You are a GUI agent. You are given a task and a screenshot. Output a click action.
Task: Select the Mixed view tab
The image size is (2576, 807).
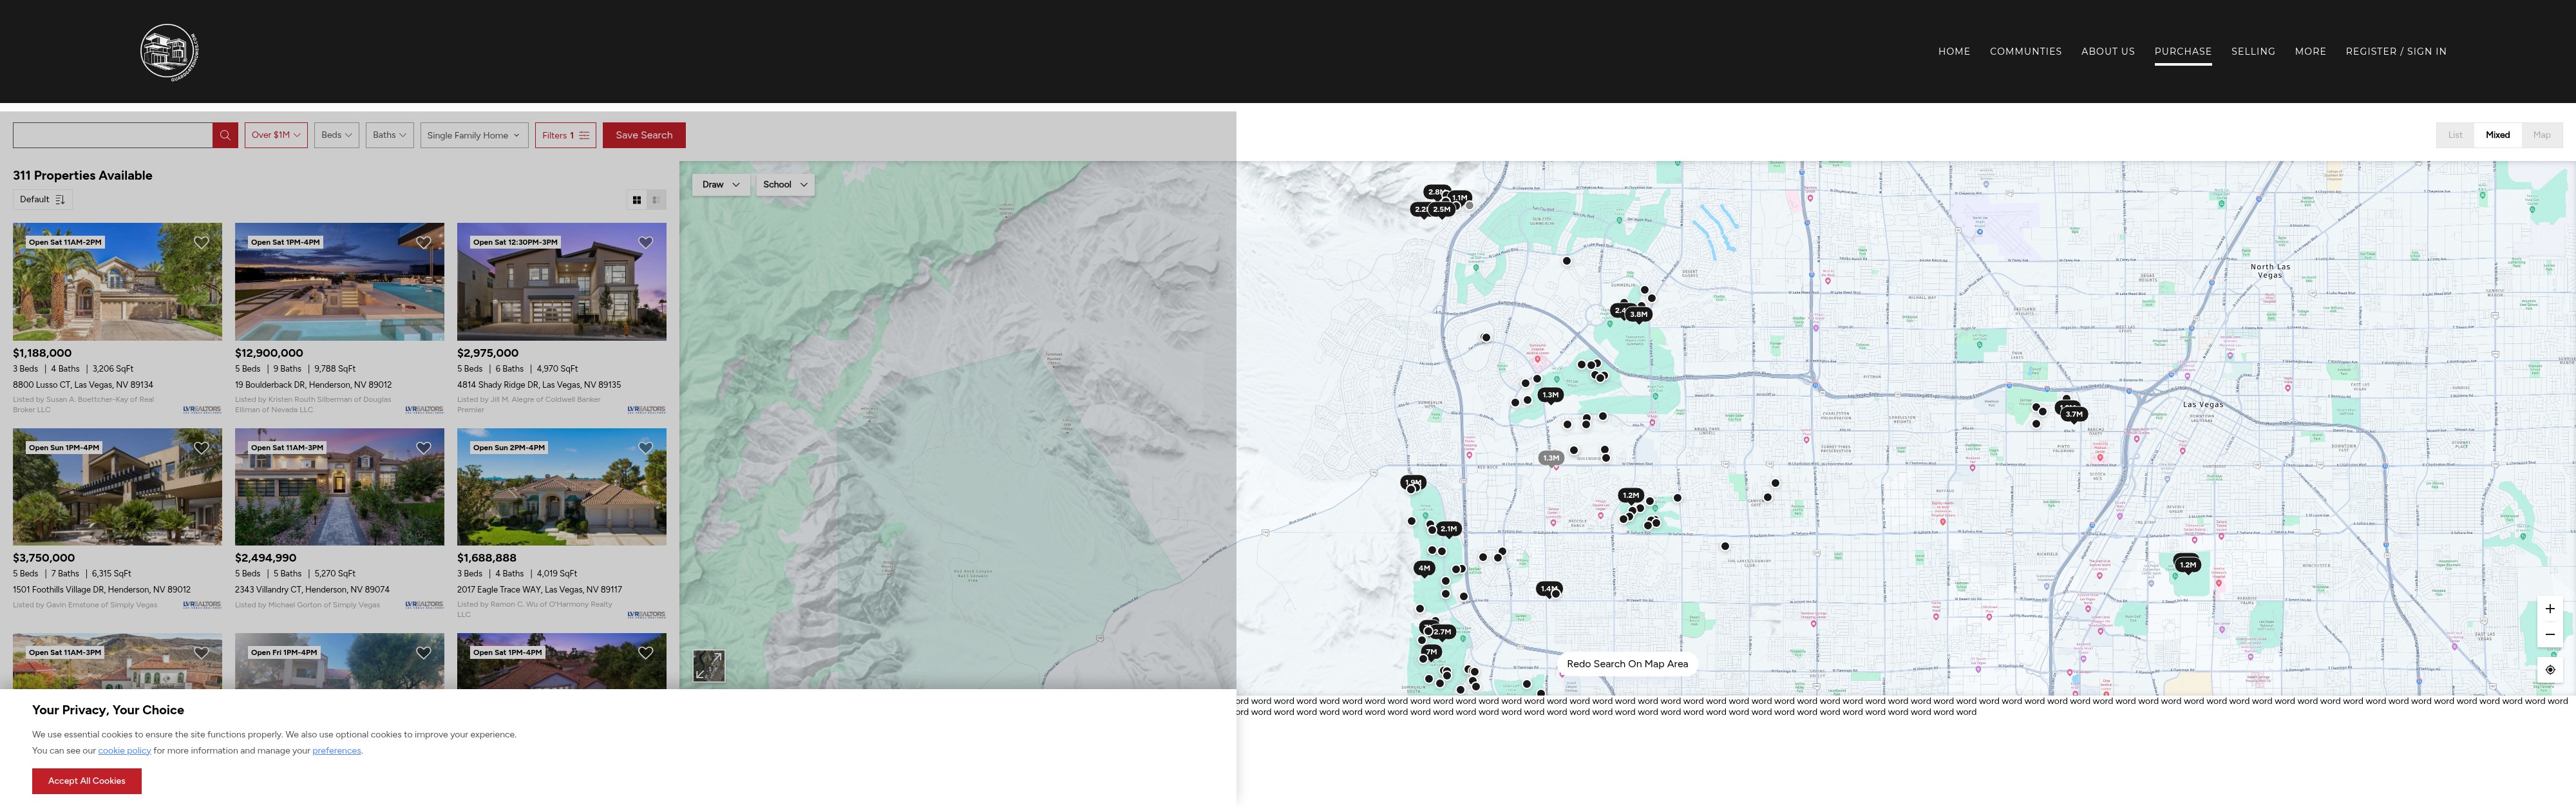[2497, 135]
